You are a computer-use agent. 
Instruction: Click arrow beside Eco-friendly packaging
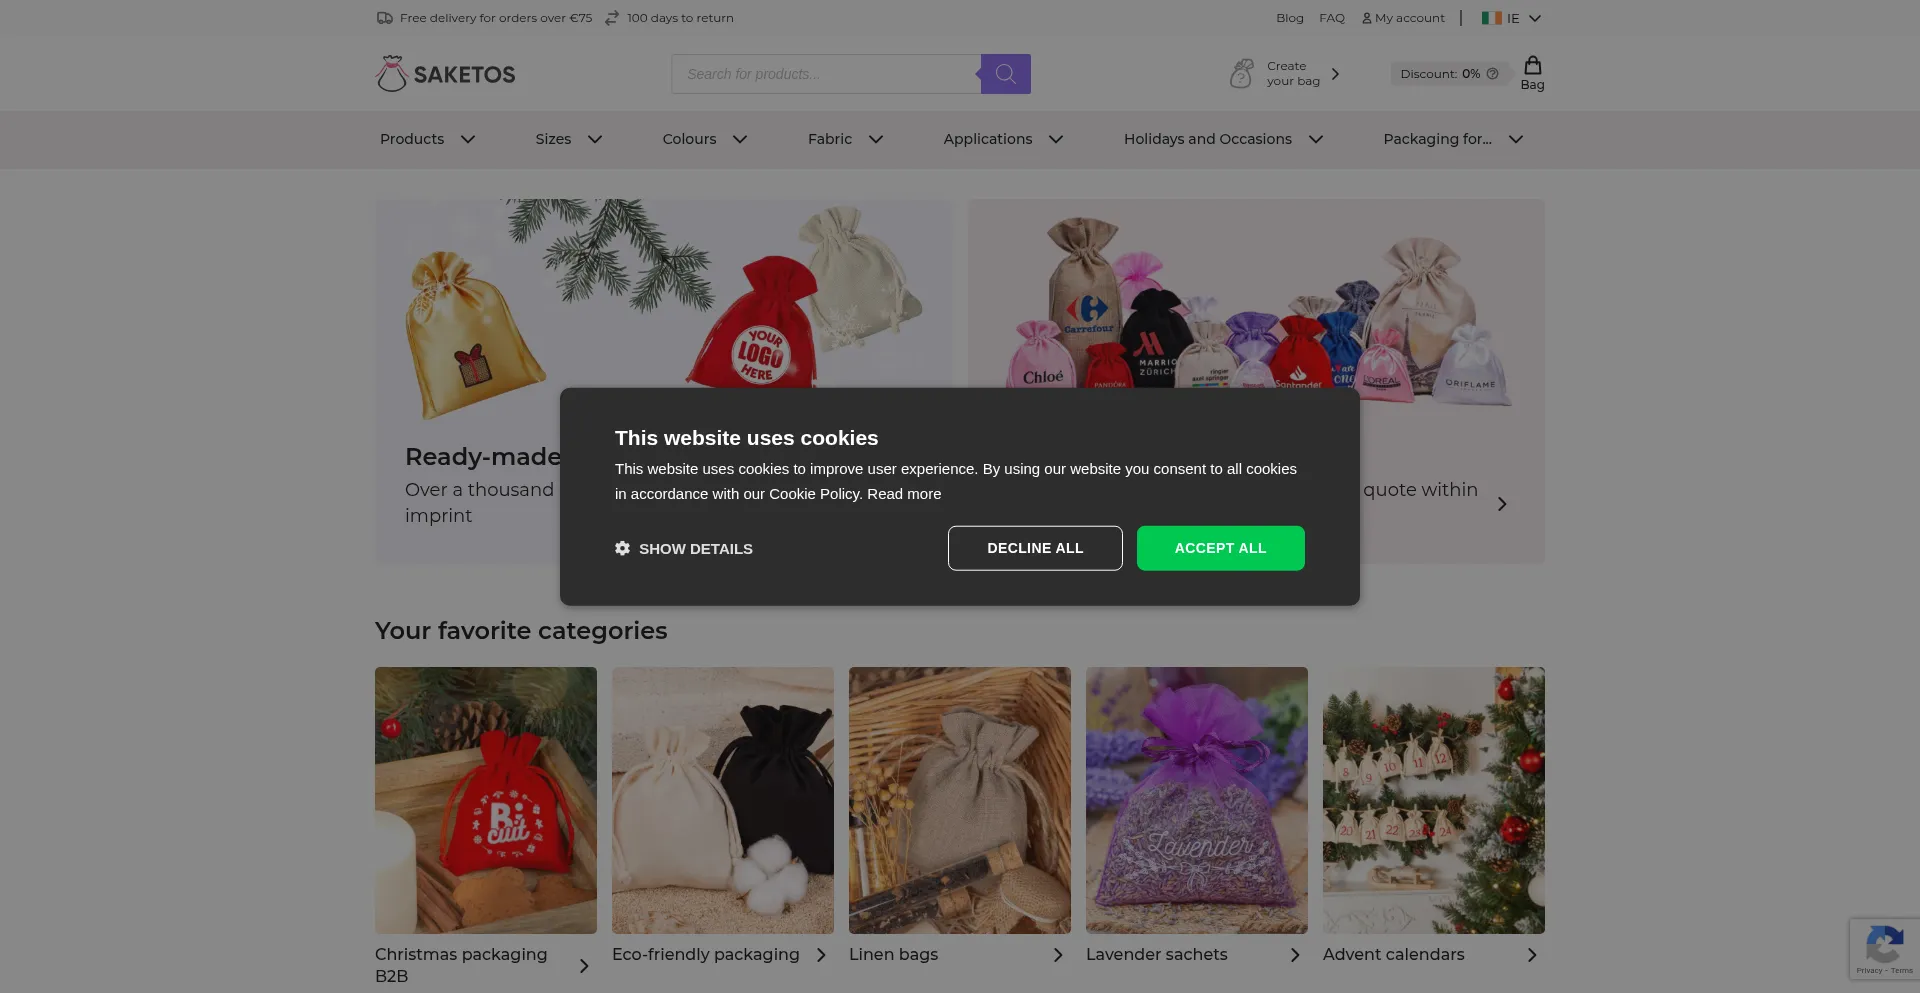pos(821,955)
